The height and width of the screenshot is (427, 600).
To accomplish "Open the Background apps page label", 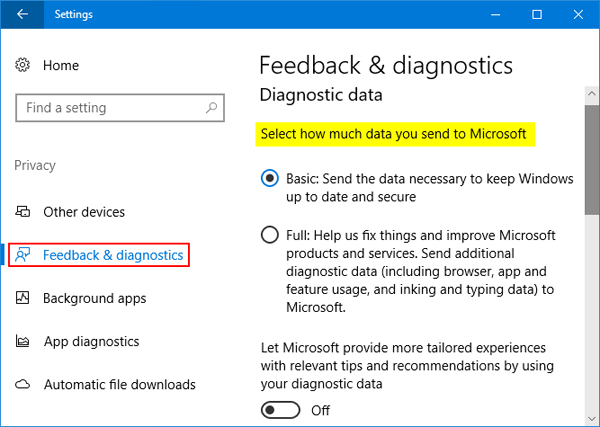I will click(x=94, y=298).
